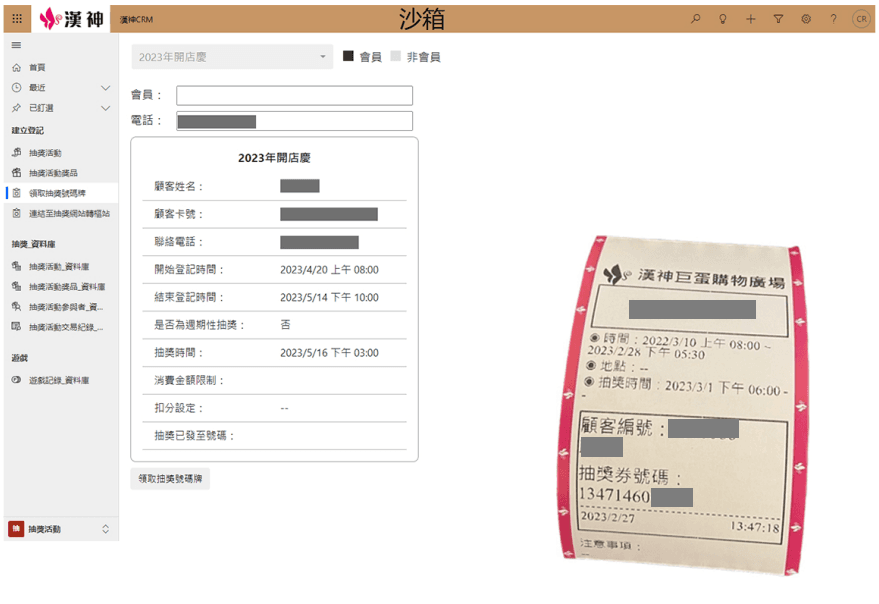Click the 抽獎活動_資料庫 icon

coord(16,266)
